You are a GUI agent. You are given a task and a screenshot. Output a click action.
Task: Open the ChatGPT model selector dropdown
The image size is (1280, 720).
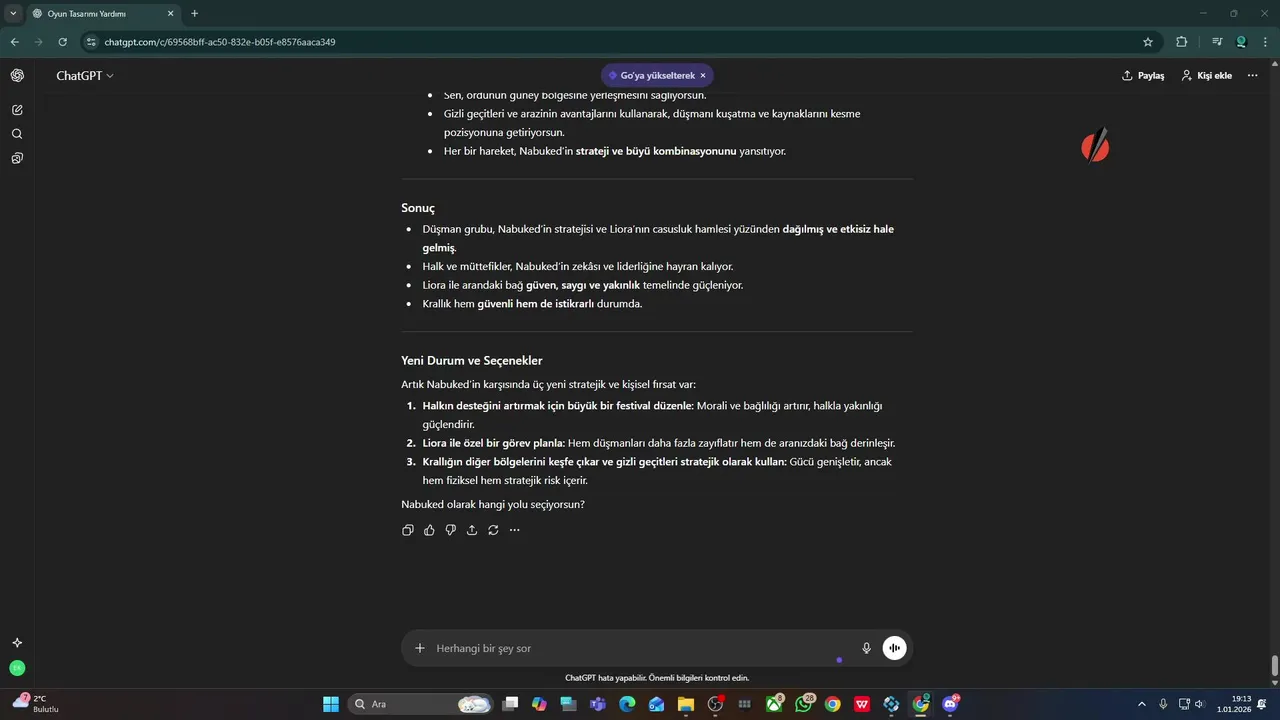85,76
